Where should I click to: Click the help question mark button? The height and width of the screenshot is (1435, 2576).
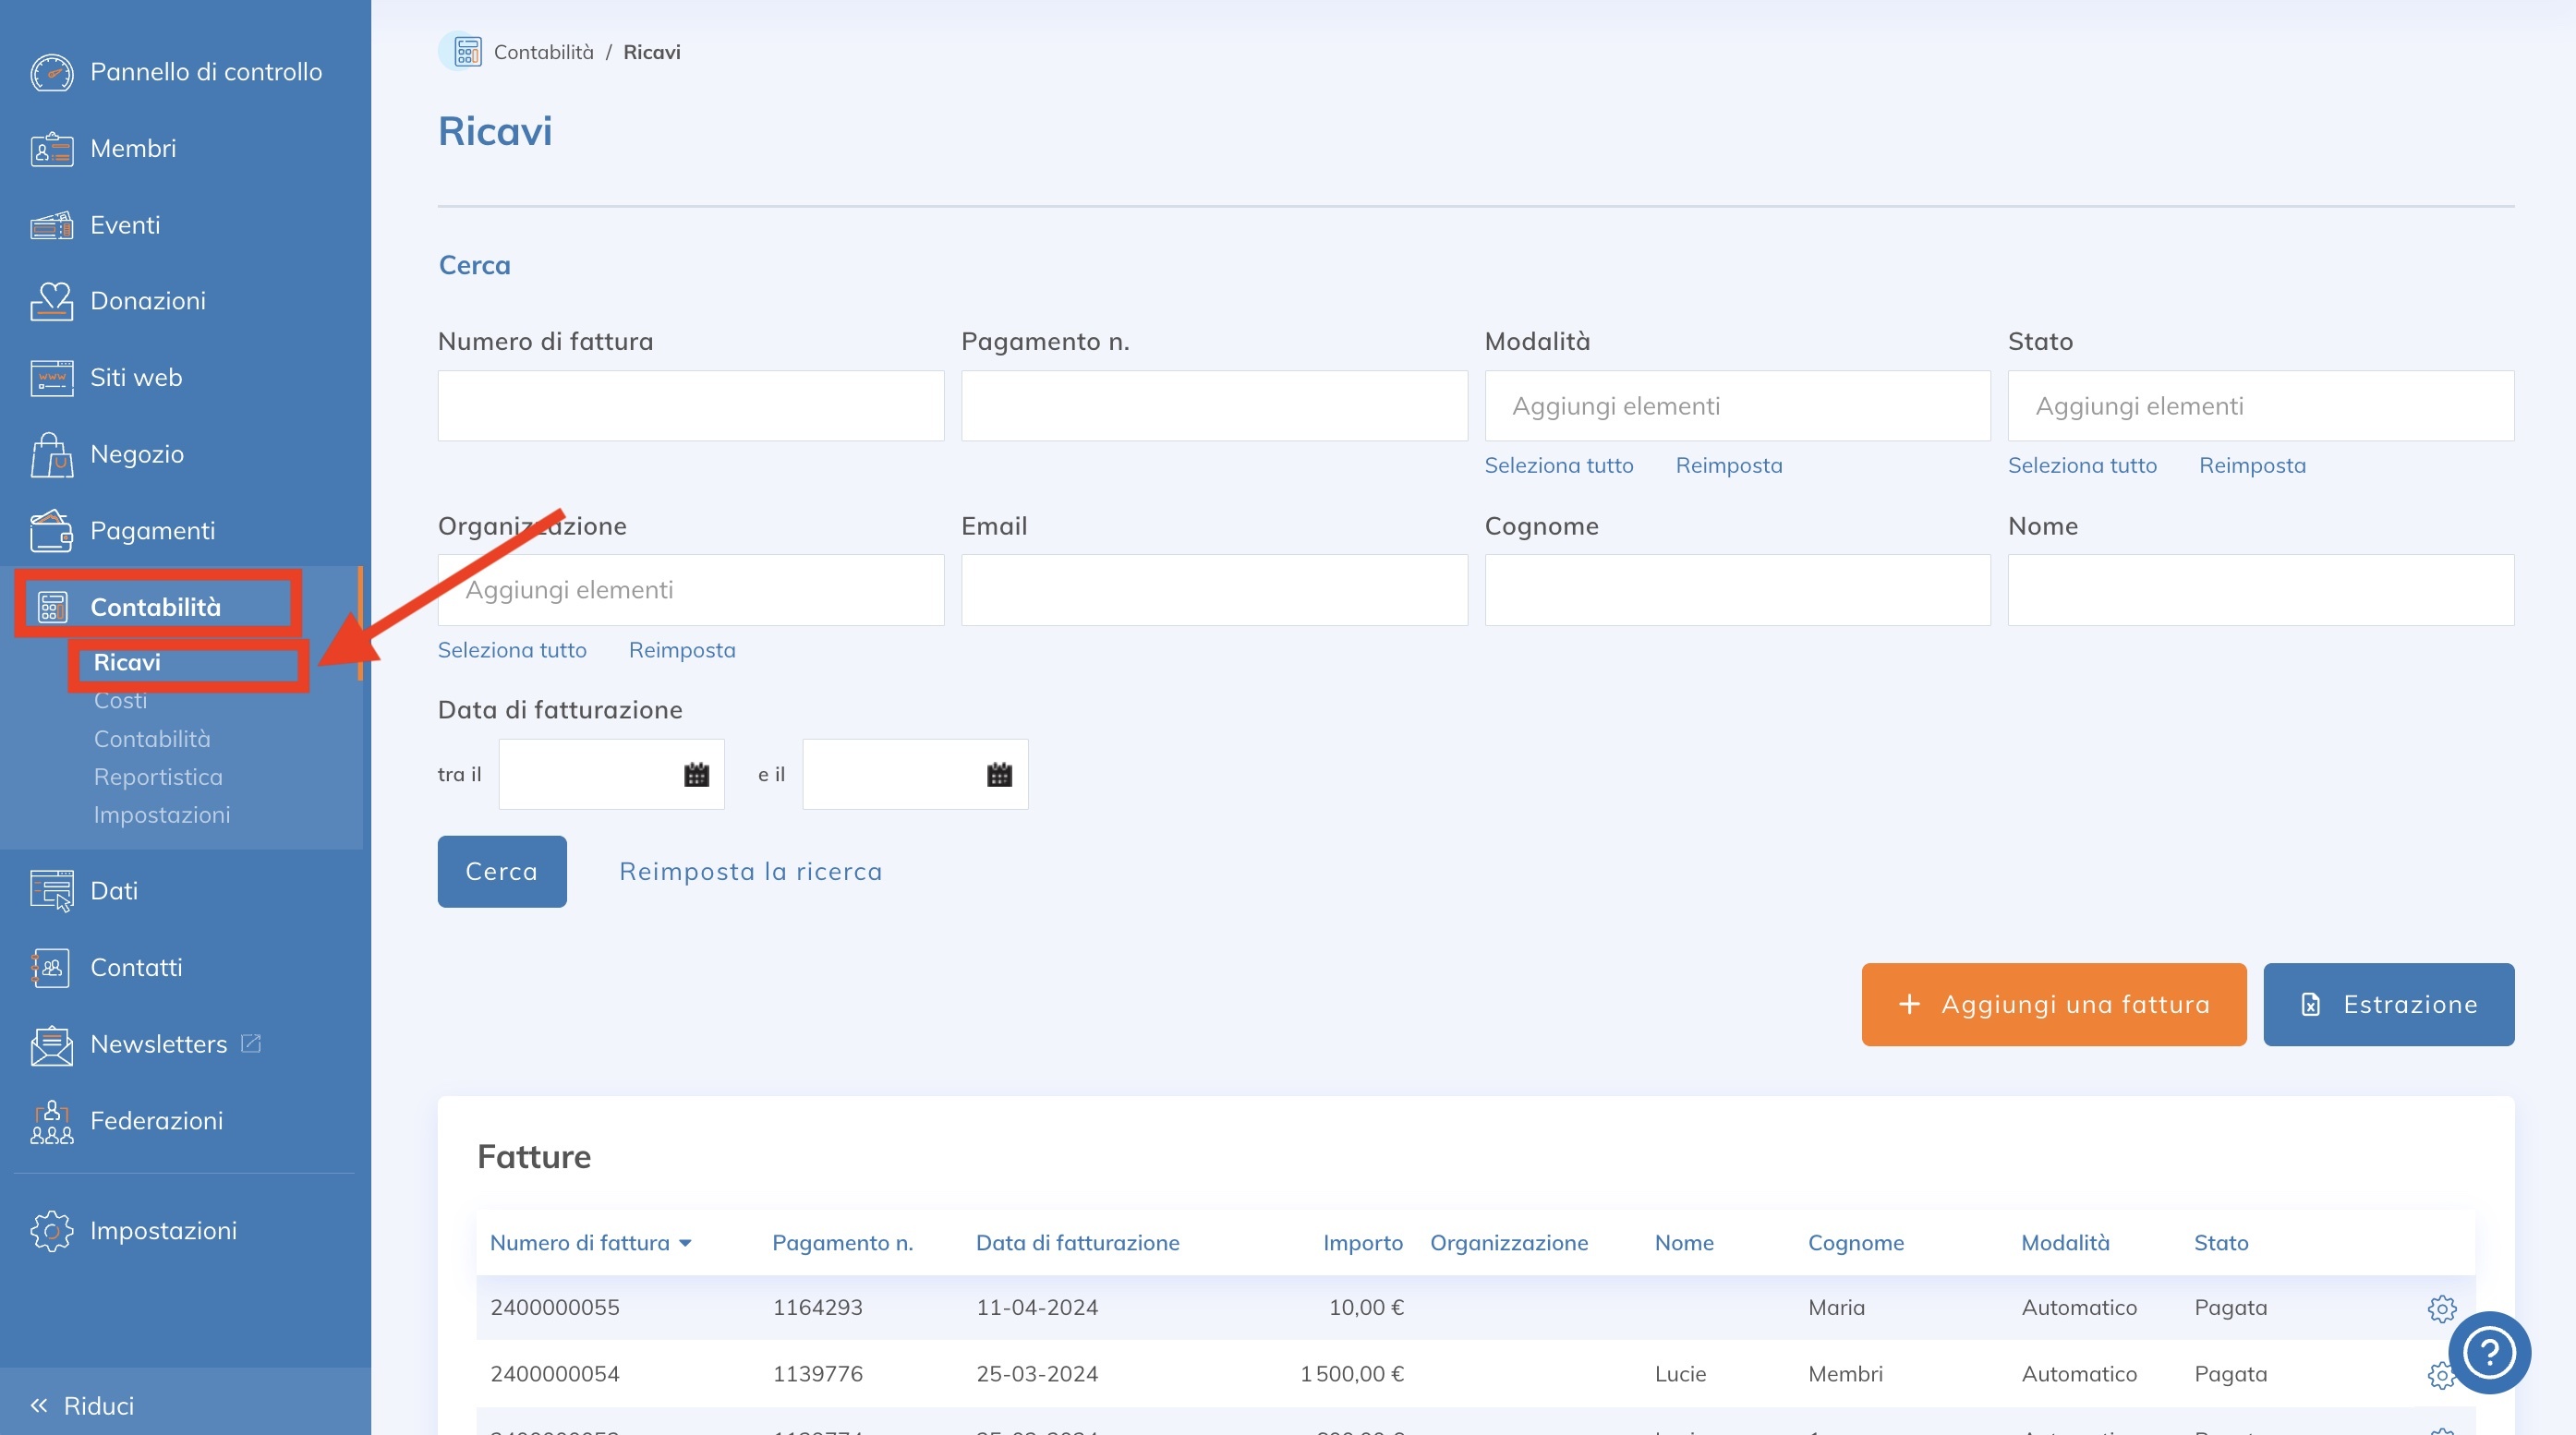click(x=2489, y=1352)
